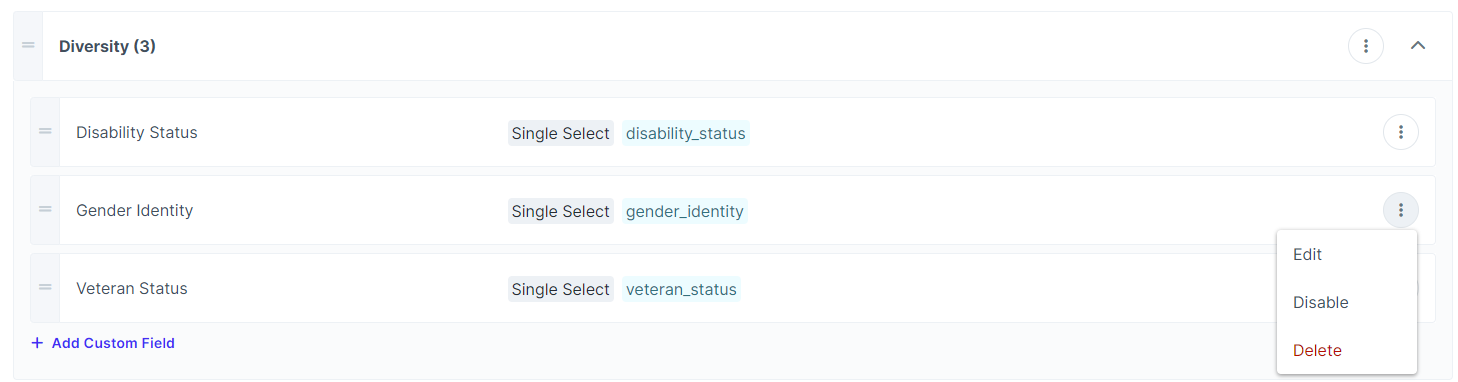The width and height of the screenshot is (1458, 382).
Task: Click Single Select badge on Veteran Status
Action: pyautogui.click(x=561, y=289)
